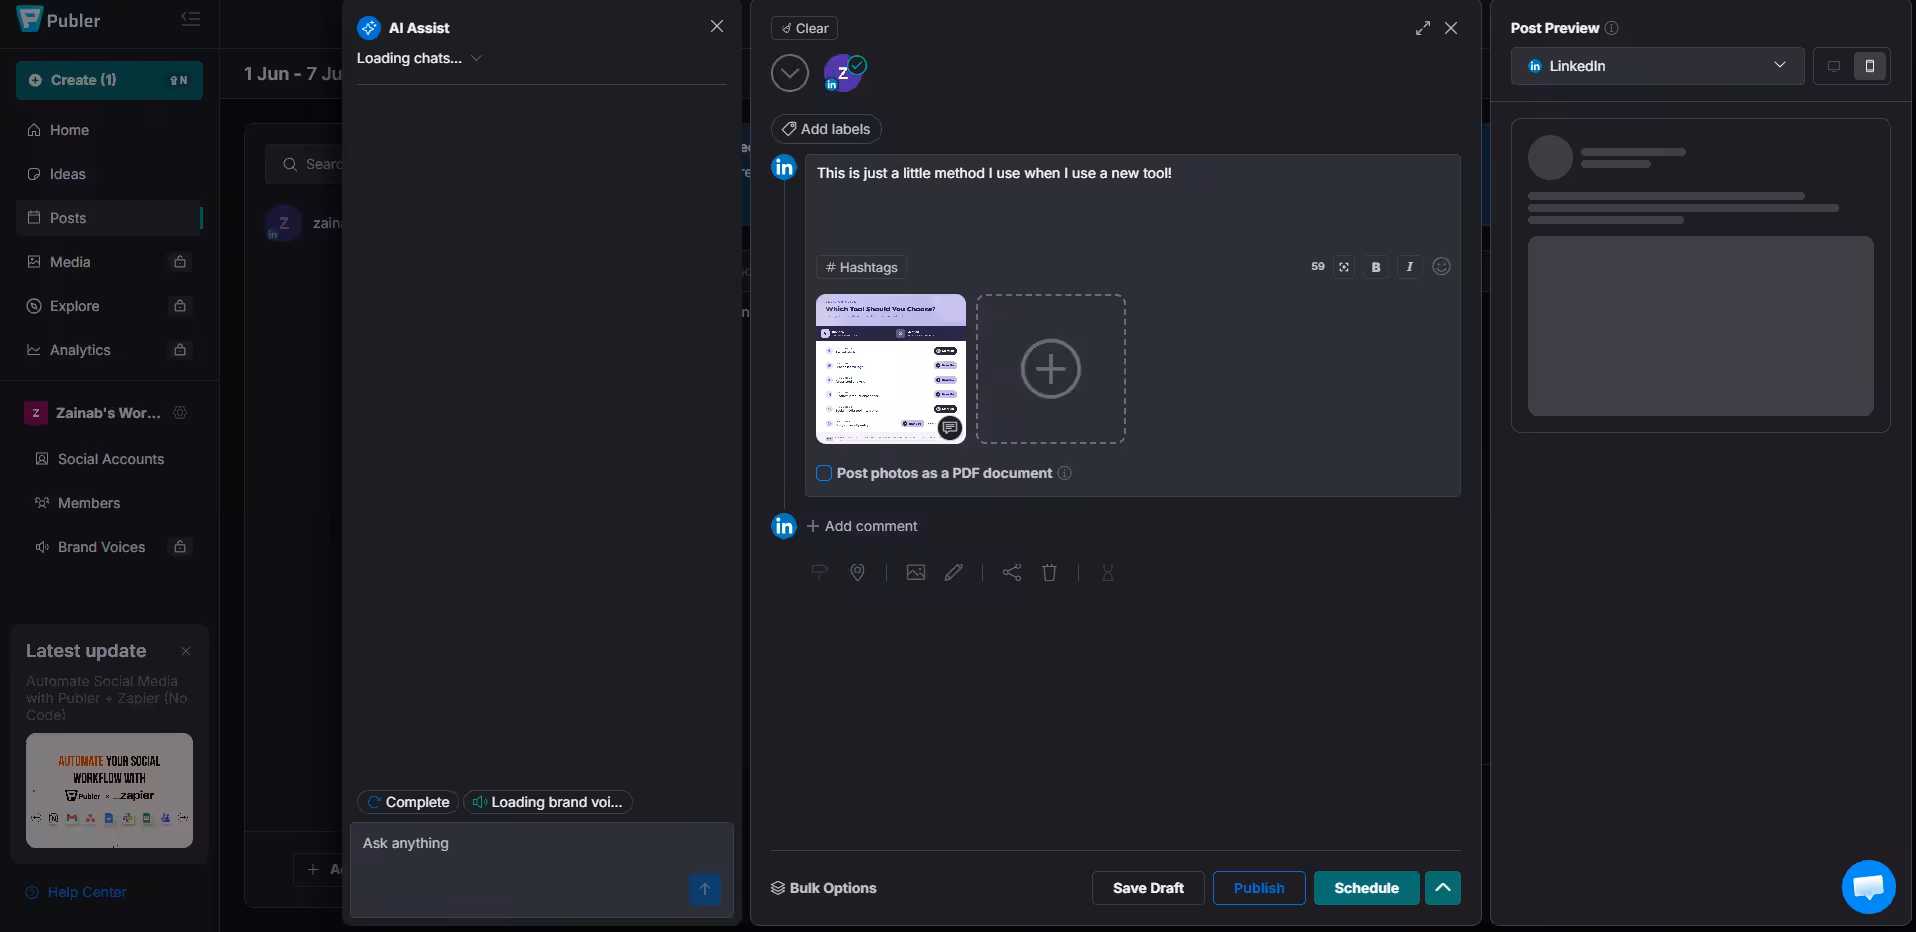This screenshot has height=932, width=1916.
Task: Save the post as a draft
Action: [1148, 888]
